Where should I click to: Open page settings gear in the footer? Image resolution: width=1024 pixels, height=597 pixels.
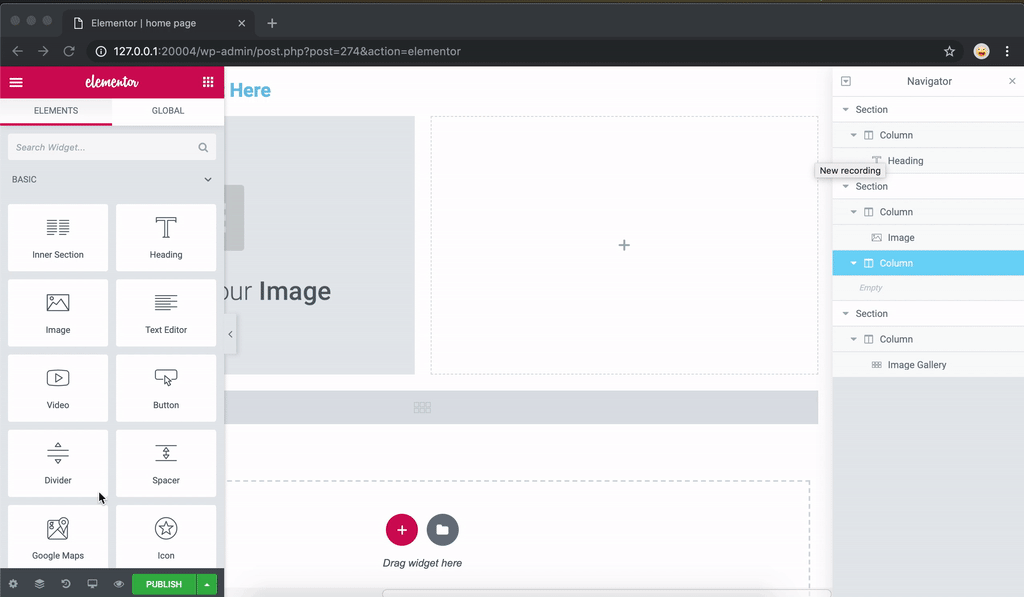coord(13,584)
